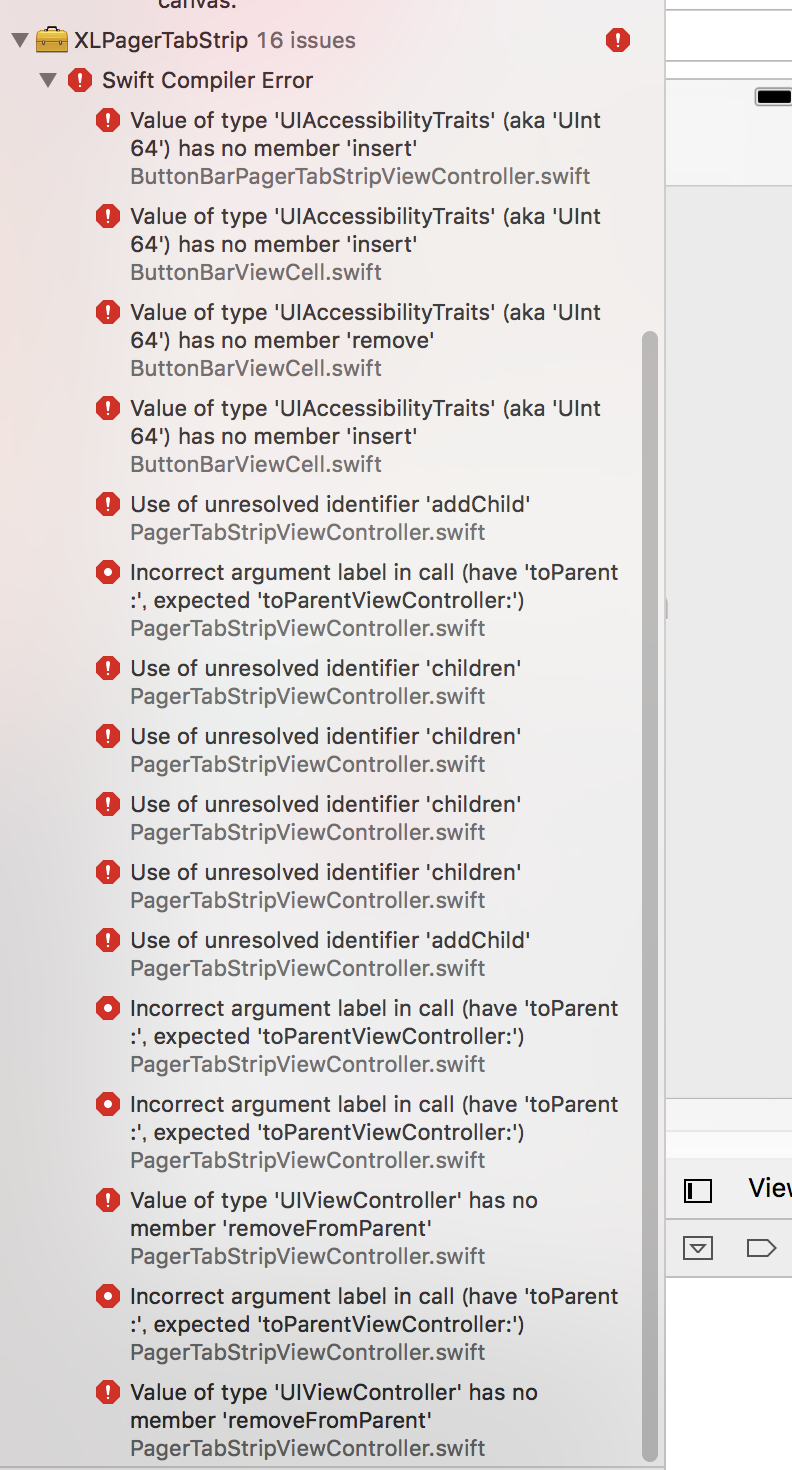This screenshot has height=1470, width=792.
Task: Select the 'insert' error in ButtonBarPagerTabStripViewController.swift
Action: (365, 135)
